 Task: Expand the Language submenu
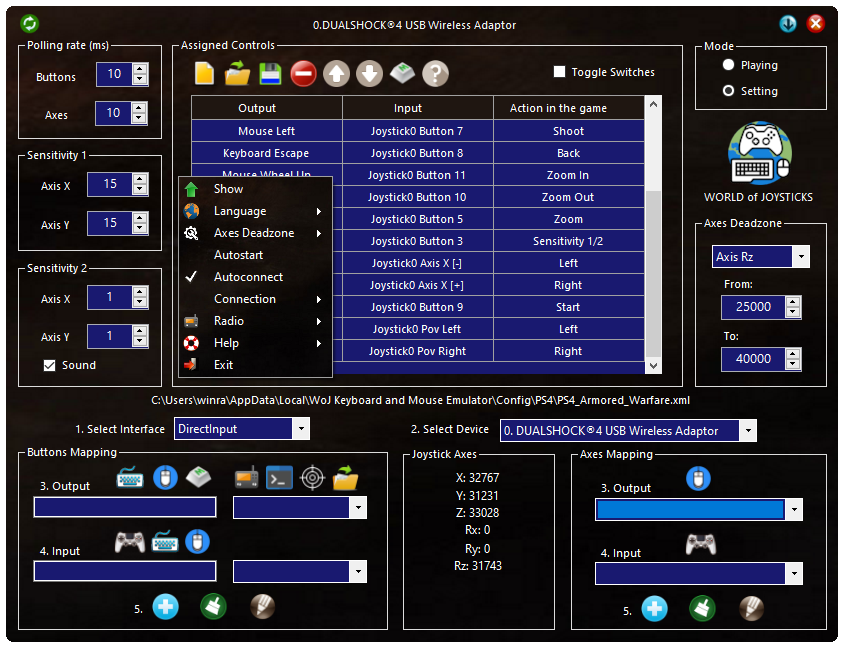tap(255, 211)
